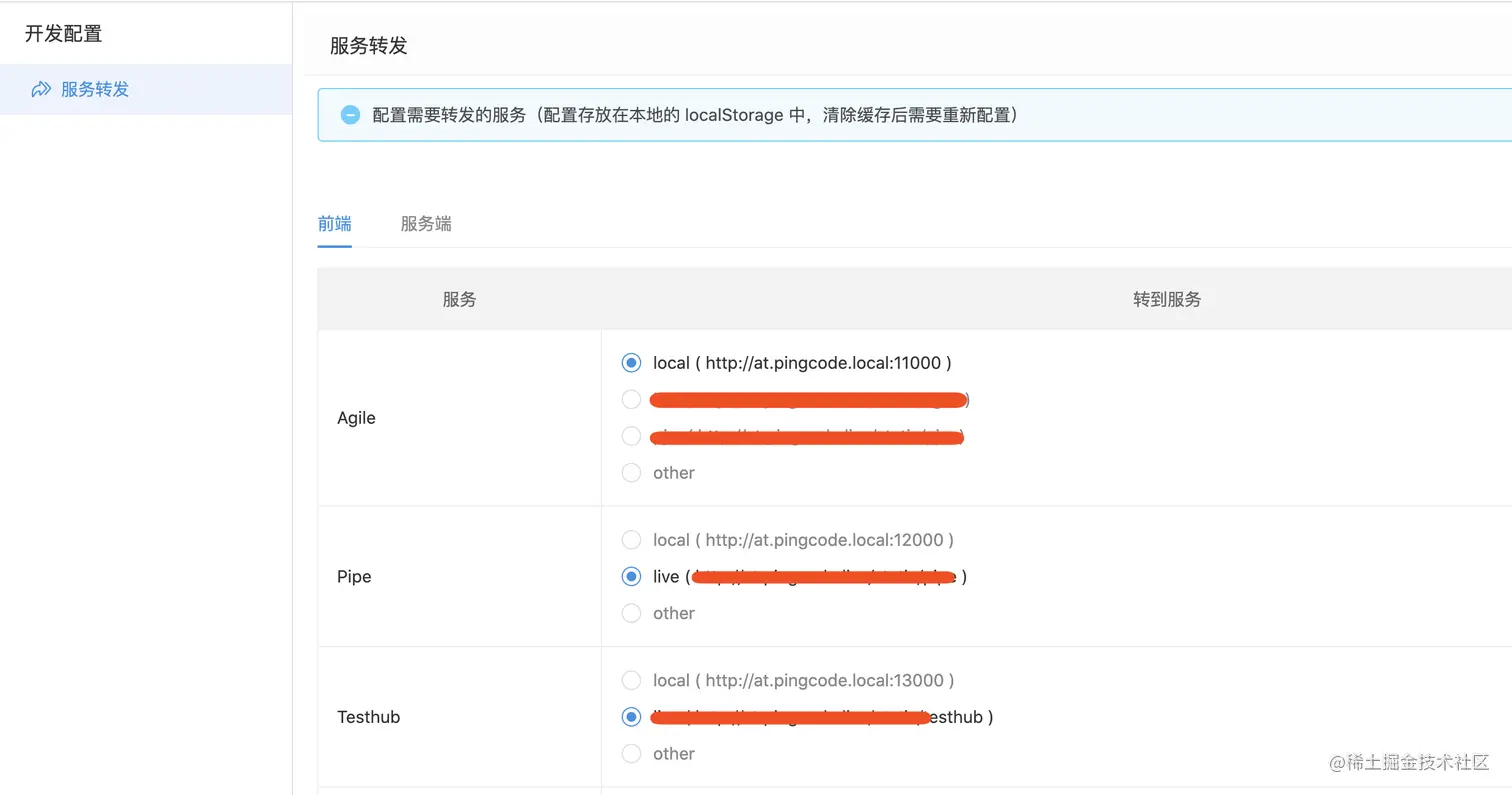Screen dimensions: 1512x795
Task: Select the live radio for Pipe
Action: tap(631, 576)
